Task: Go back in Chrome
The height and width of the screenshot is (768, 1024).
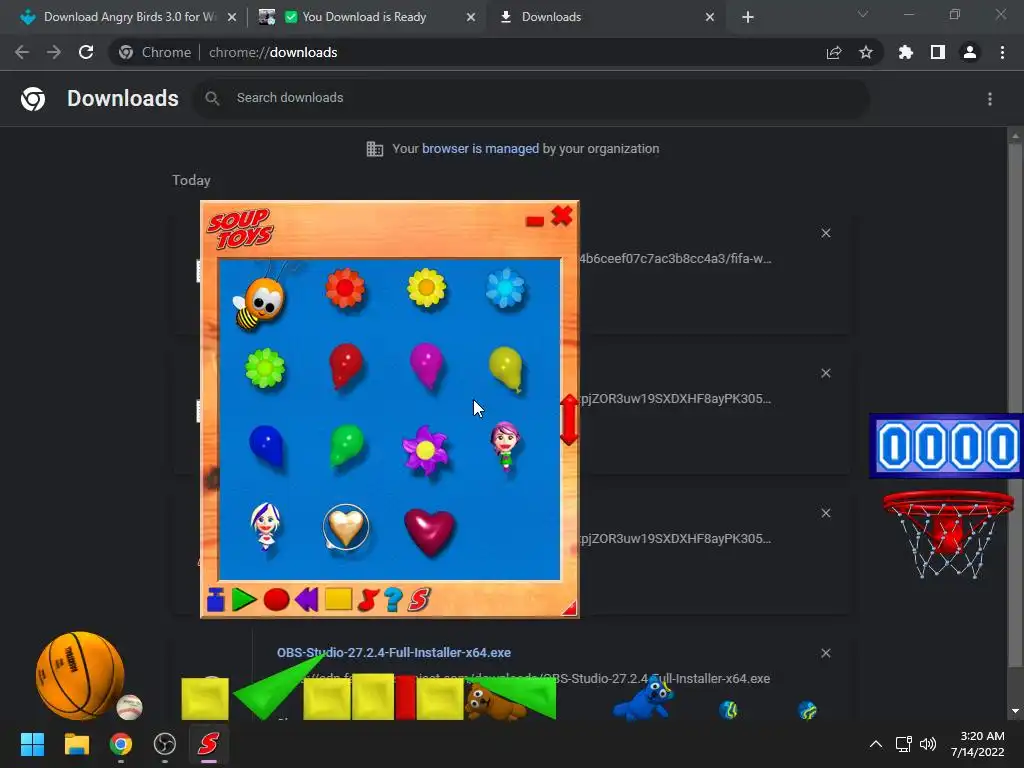Action: click(x=22, y=52)
